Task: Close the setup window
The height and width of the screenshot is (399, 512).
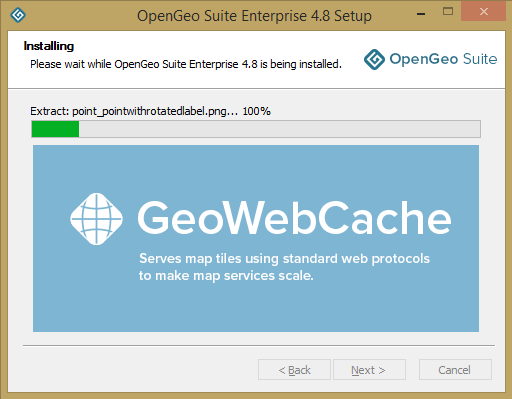Action: coord(484,12)
